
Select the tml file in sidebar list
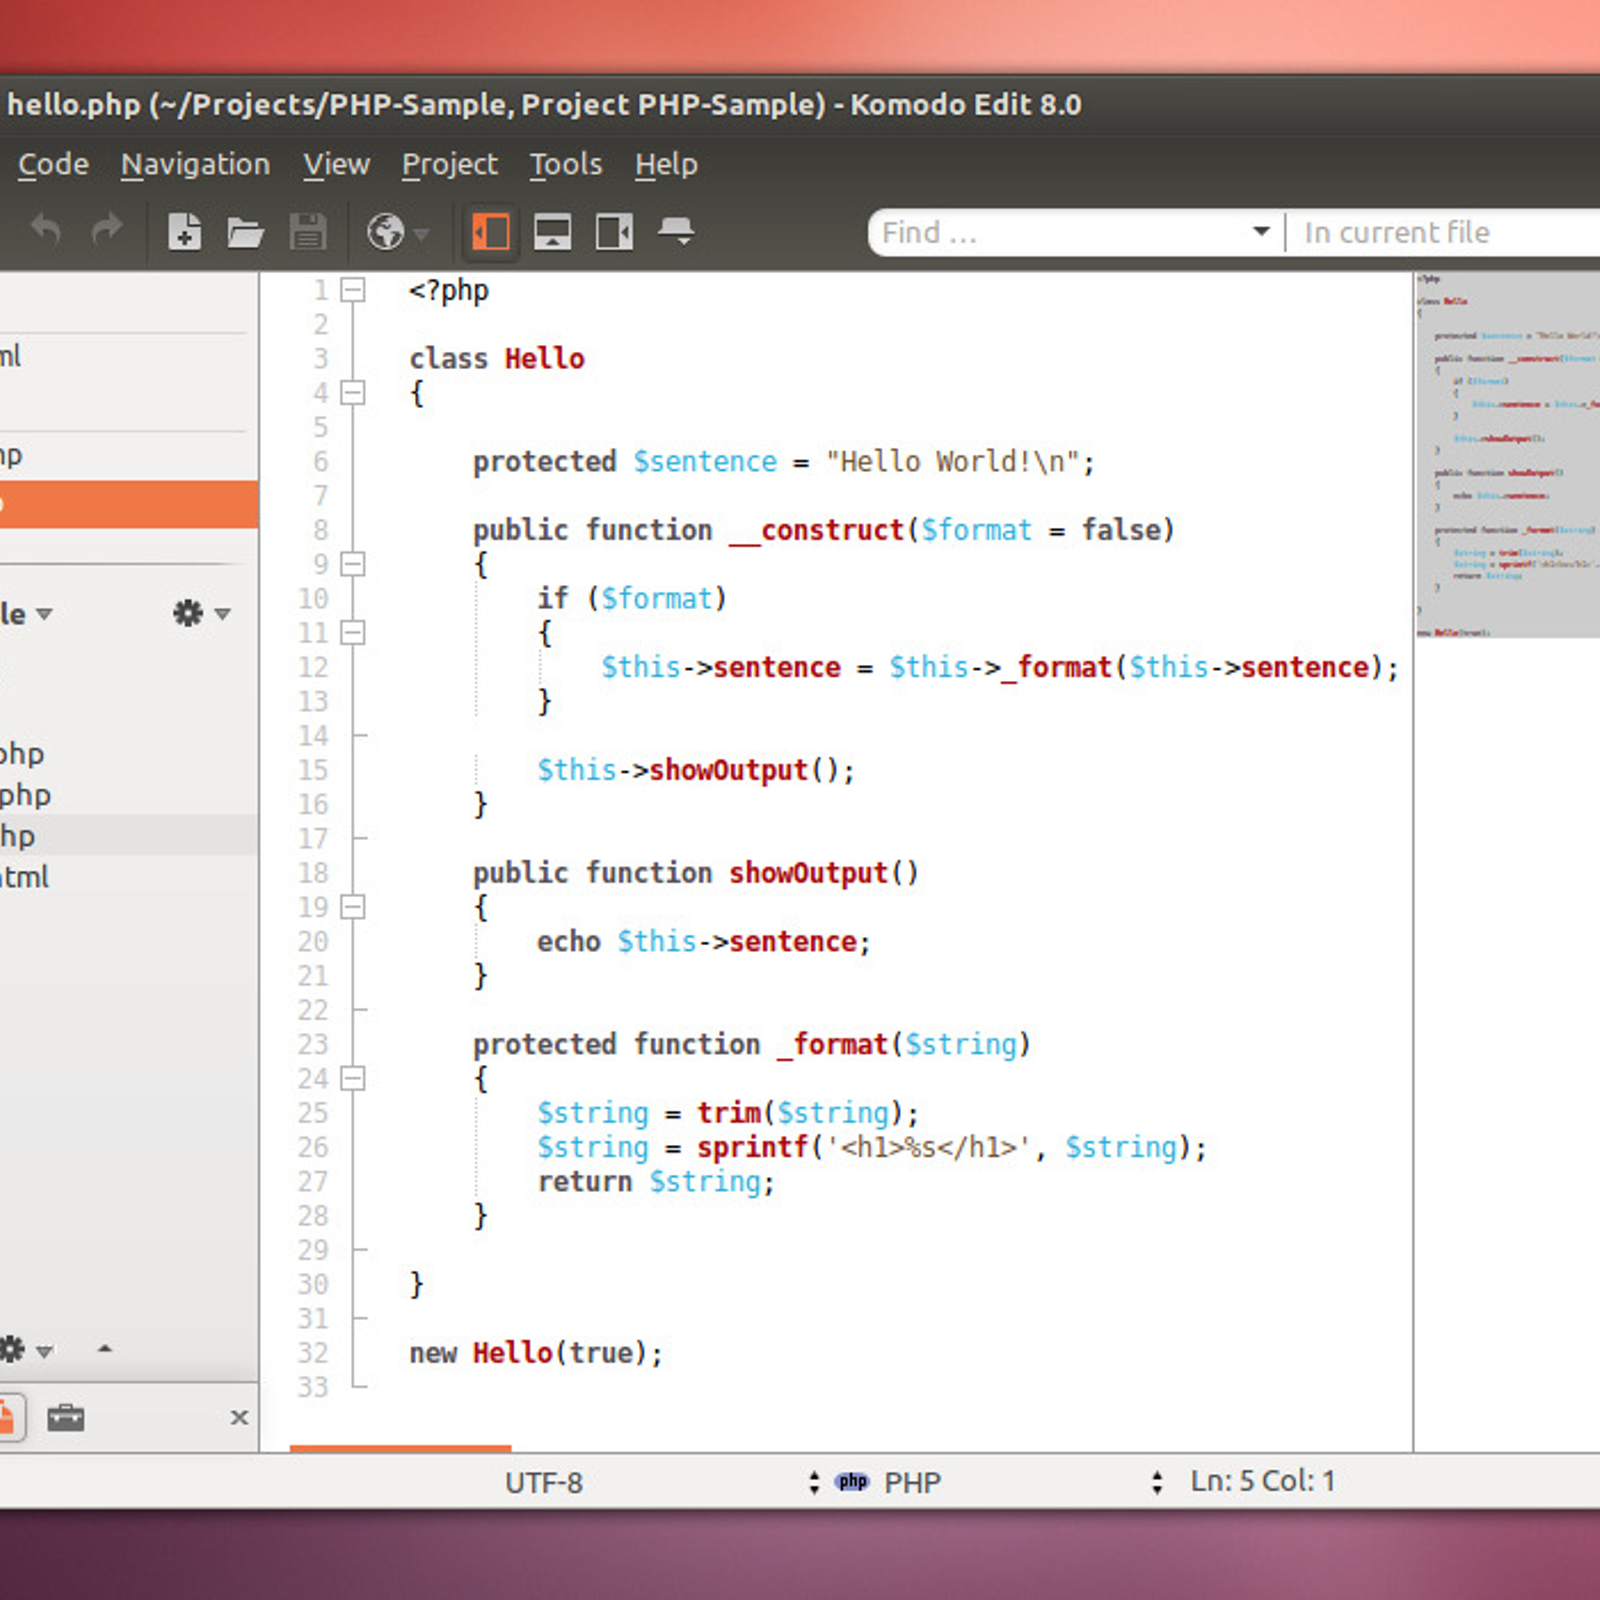(x=129, y=877)
